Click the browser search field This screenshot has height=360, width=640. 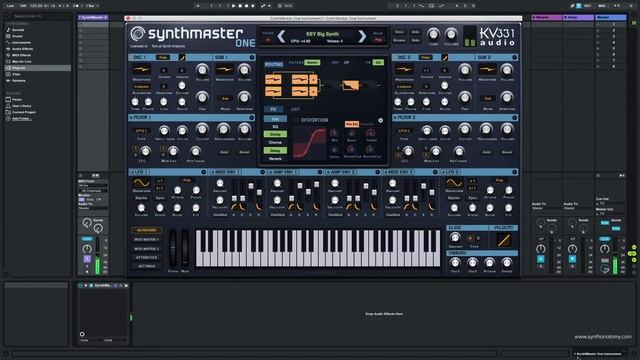pos(40,16)
